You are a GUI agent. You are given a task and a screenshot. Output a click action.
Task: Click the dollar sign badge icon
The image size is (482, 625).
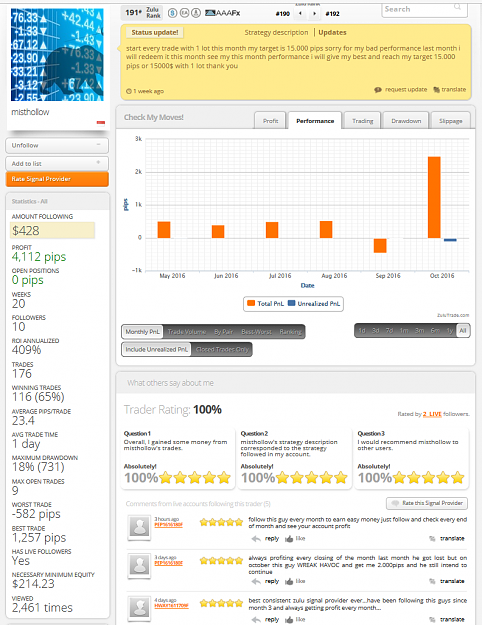coord(172,13)
